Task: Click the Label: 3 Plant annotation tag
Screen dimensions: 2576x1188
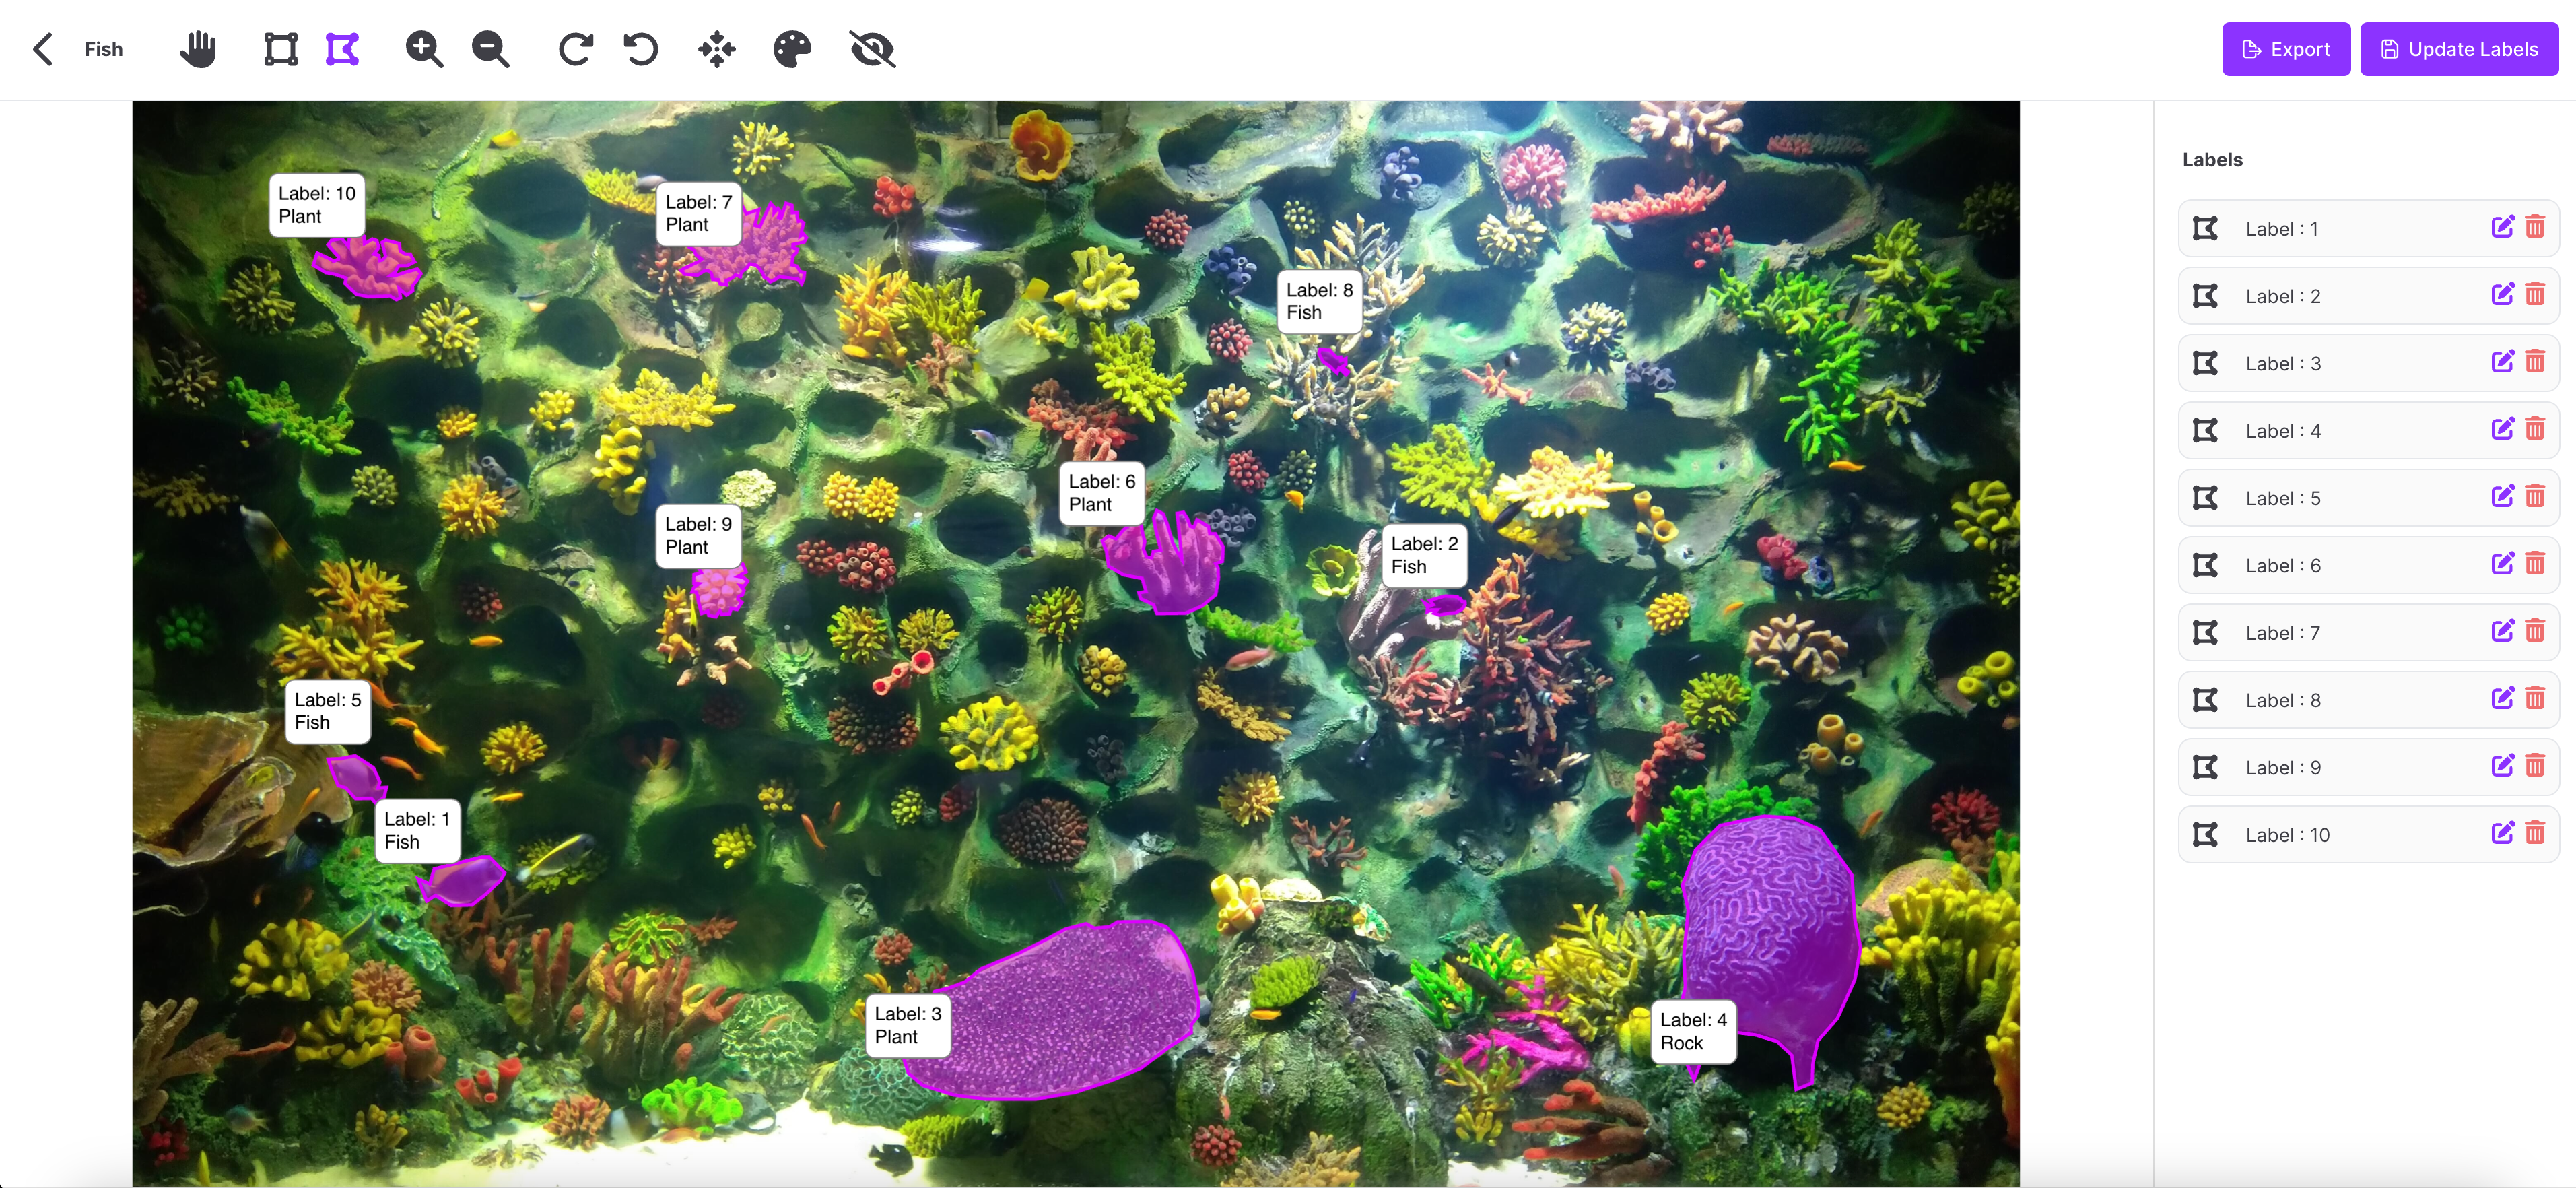Action: [x=907, y=1025]
